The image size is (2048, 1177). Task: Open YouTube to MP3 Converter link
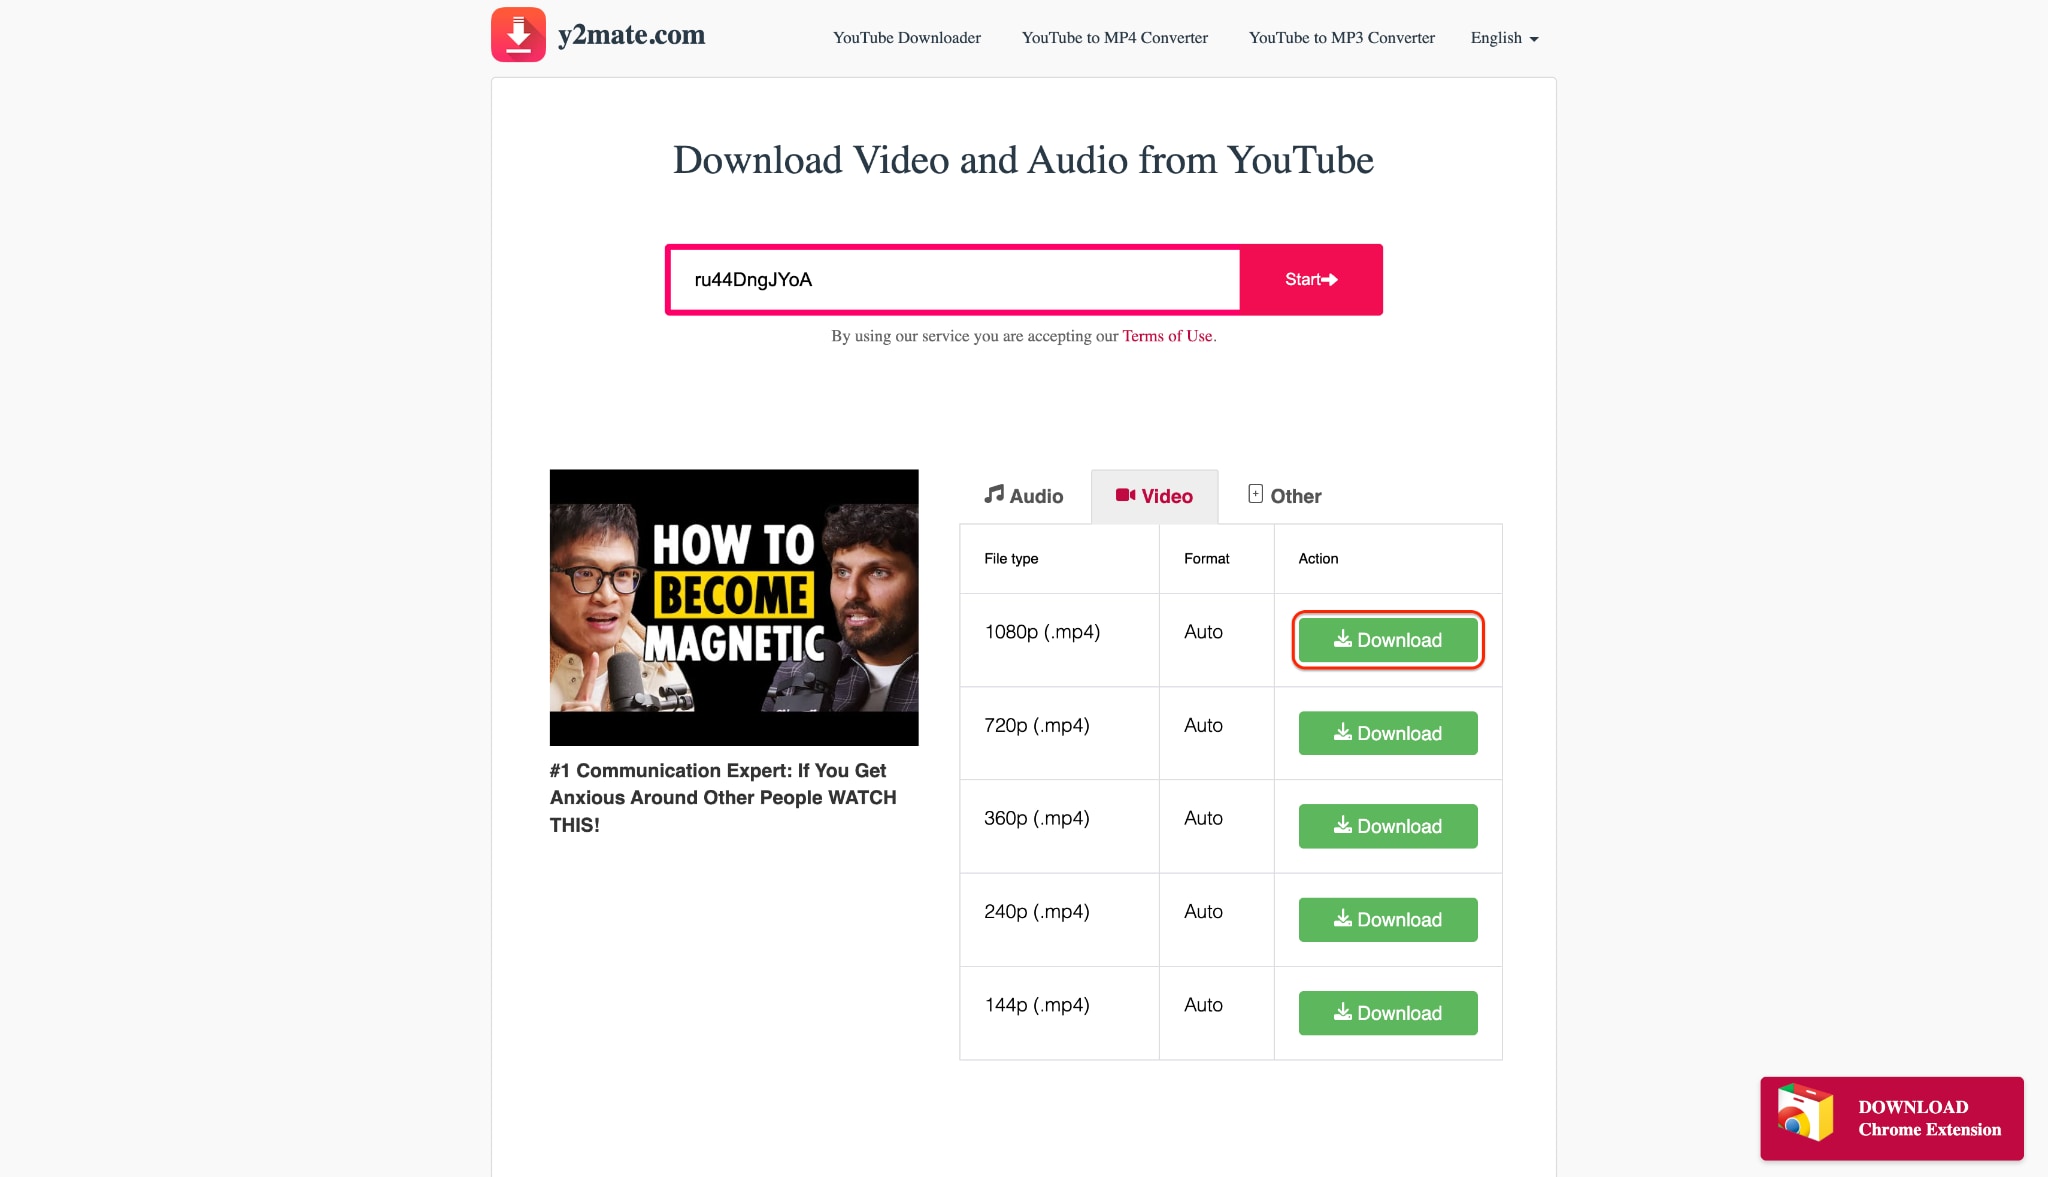(1342, 38)
